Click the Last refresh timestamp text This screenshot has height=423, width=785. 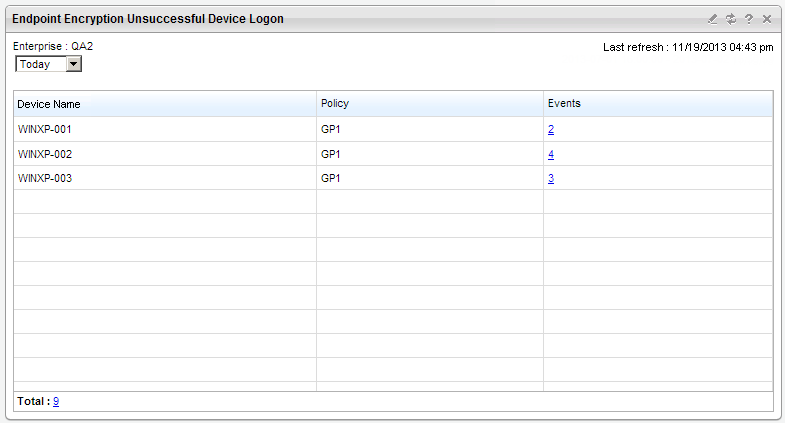pyautogui.click(x=688, y=47)
